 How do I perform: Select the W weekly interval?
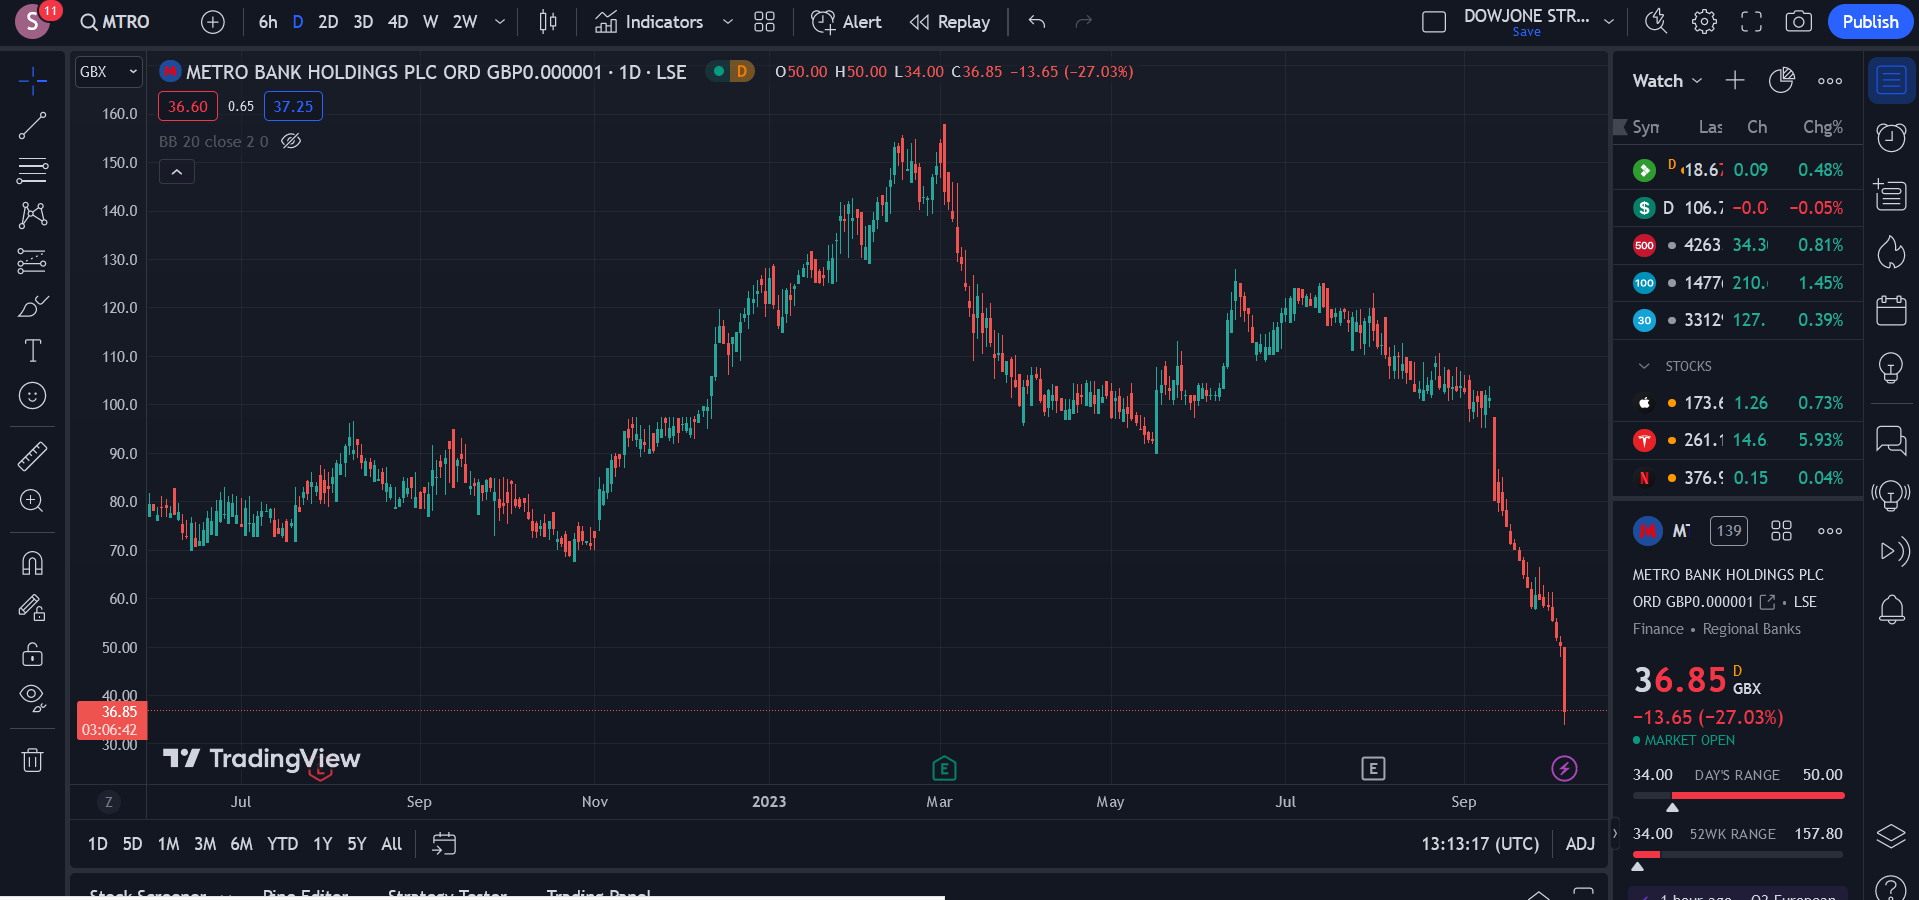coord(430,22)
